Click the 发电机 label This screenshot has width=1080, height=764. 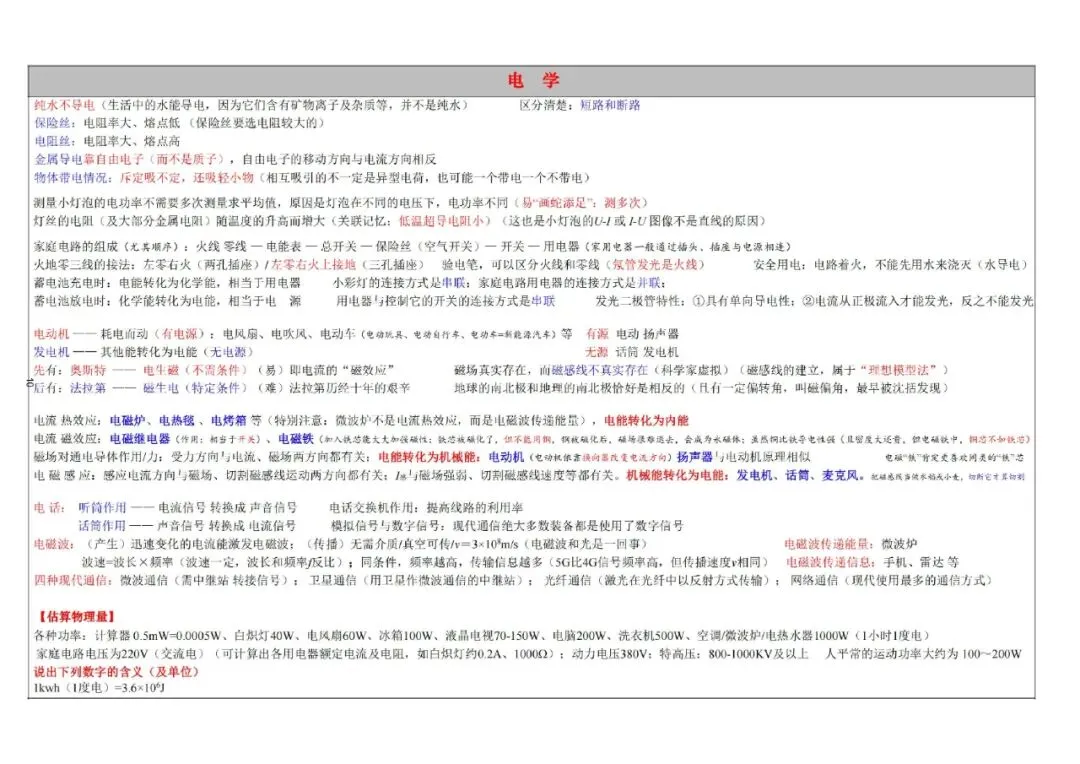(x=50, y=352)
